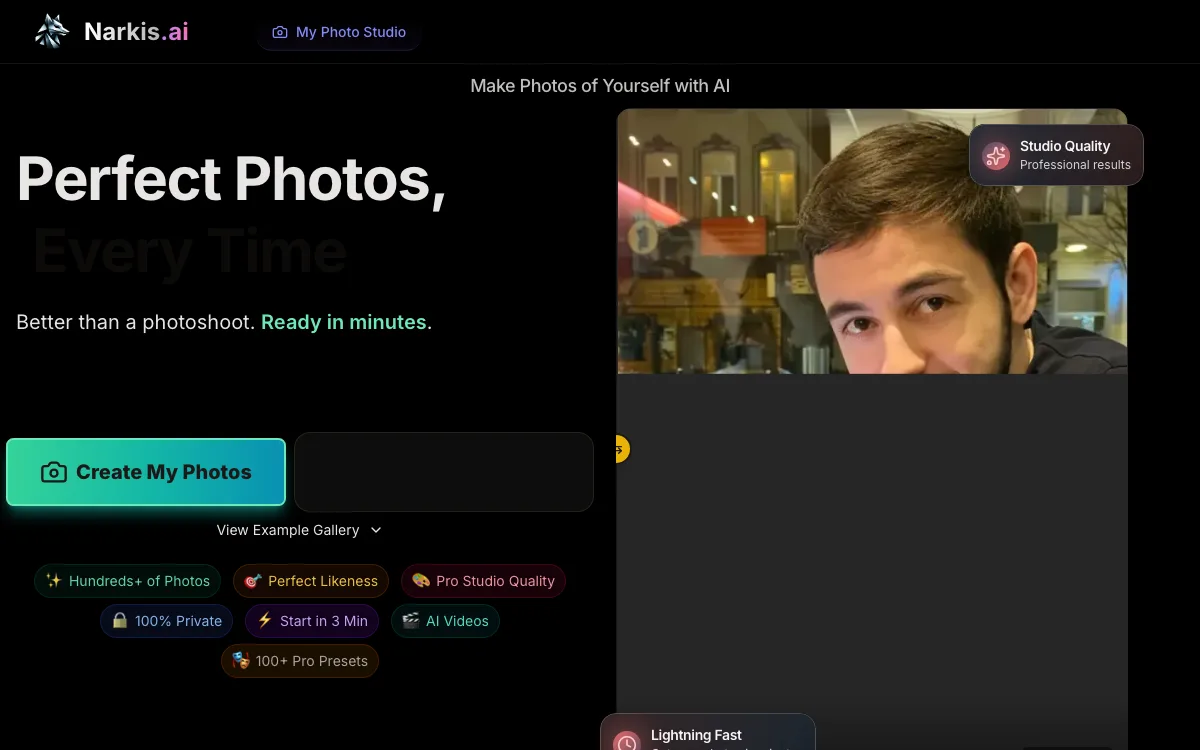Screen dimensions: 1200x750
Task: Select the AI Videos badge
Action: tap(445, 621)
